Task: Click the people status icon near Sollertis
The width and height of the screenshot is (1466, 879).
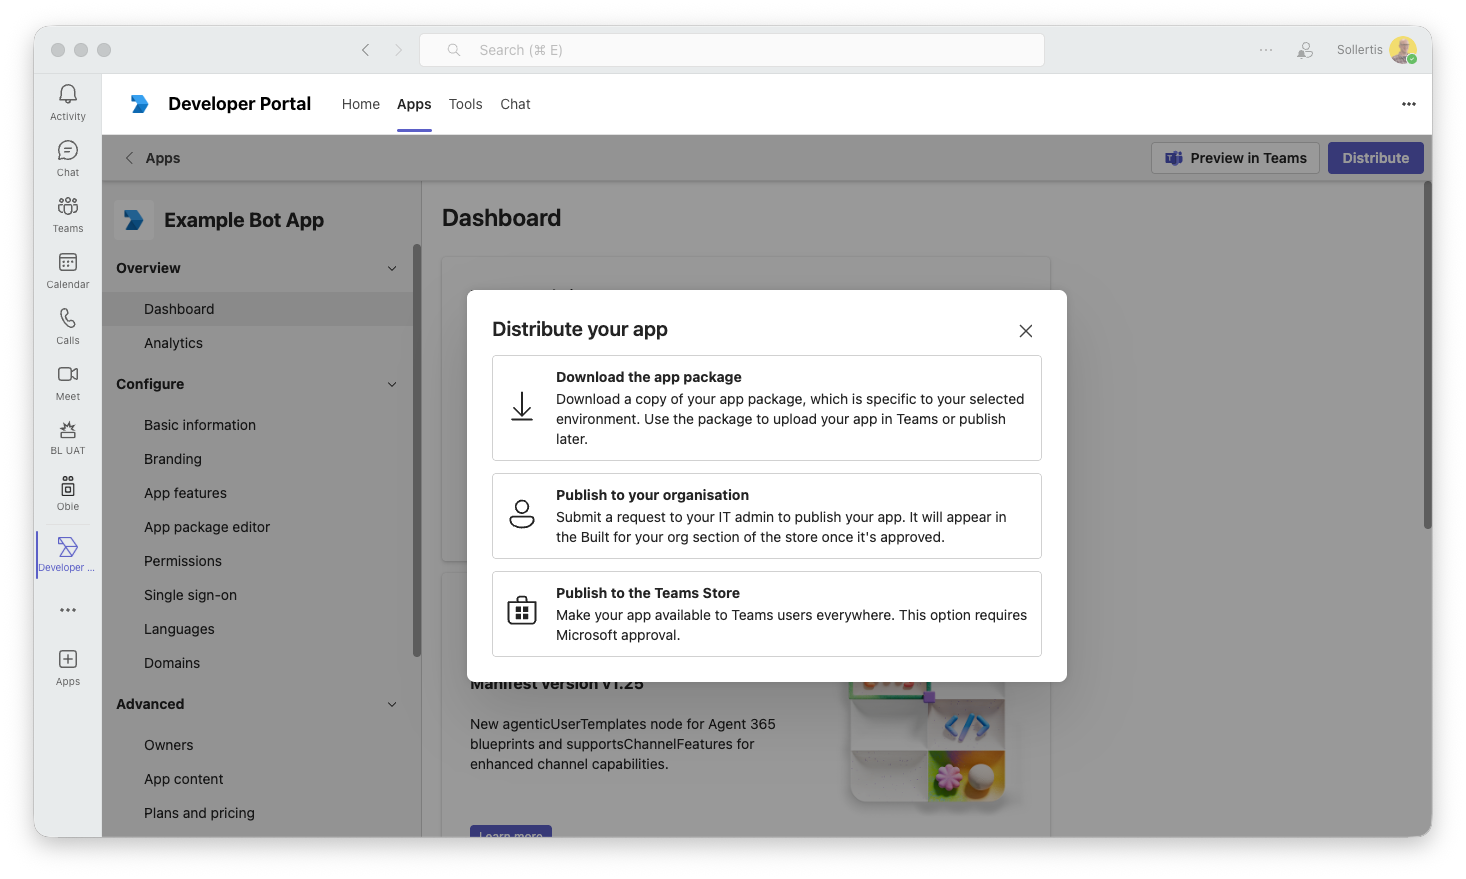Action: (x=1305, y=50)
